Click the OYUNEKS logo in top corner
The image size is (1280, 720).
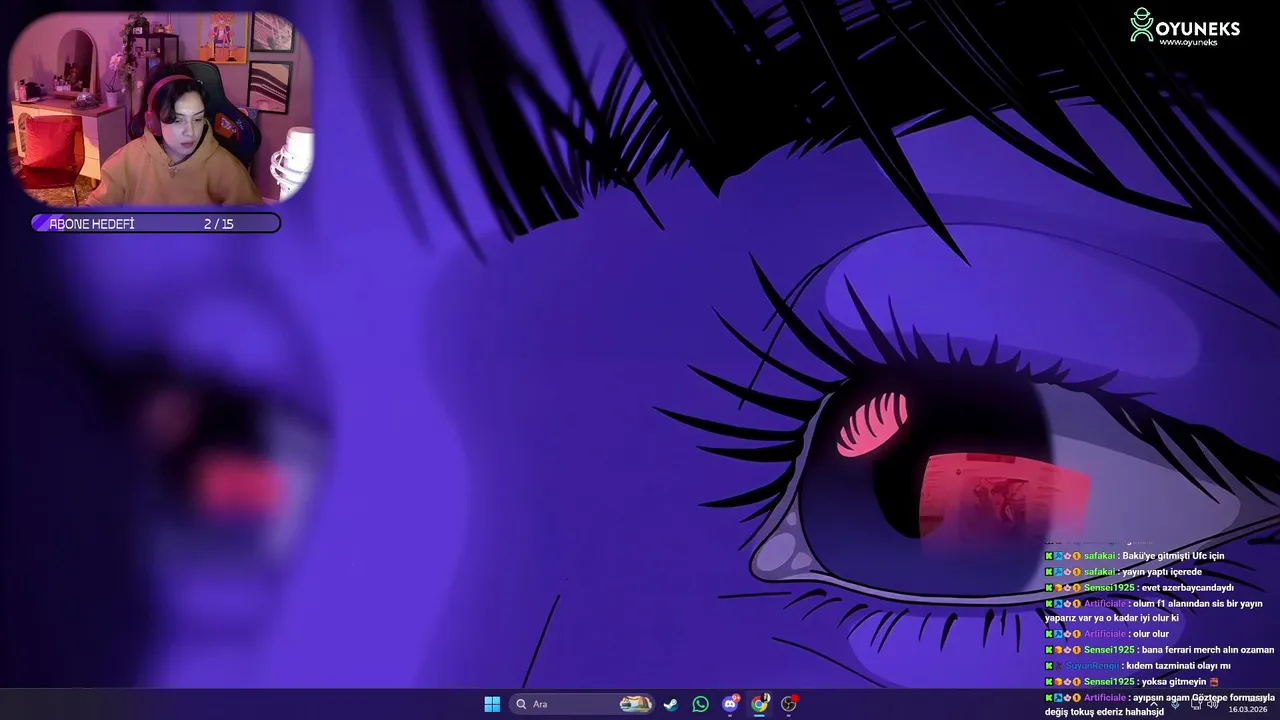point(1185,26)
